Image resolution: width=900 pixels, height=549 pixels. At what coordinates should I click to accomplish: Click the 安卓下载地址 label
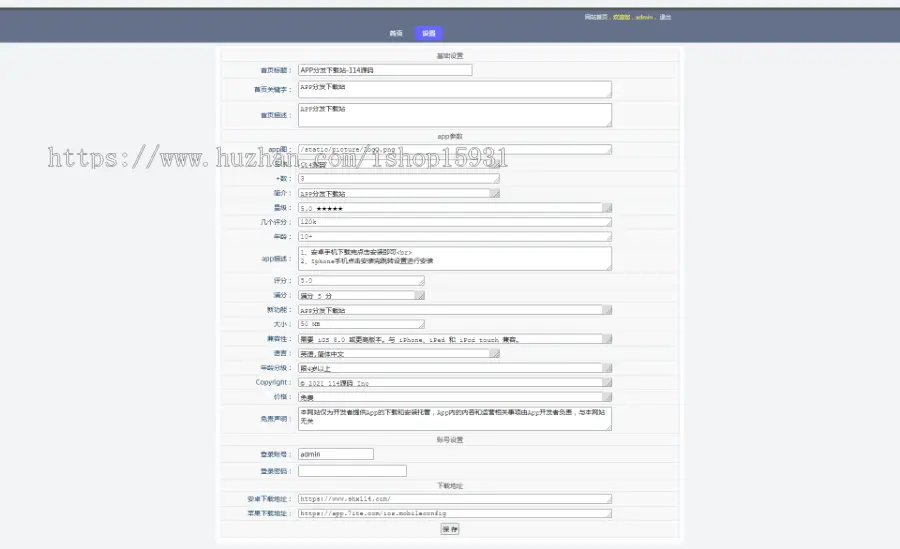click(269, 499)
